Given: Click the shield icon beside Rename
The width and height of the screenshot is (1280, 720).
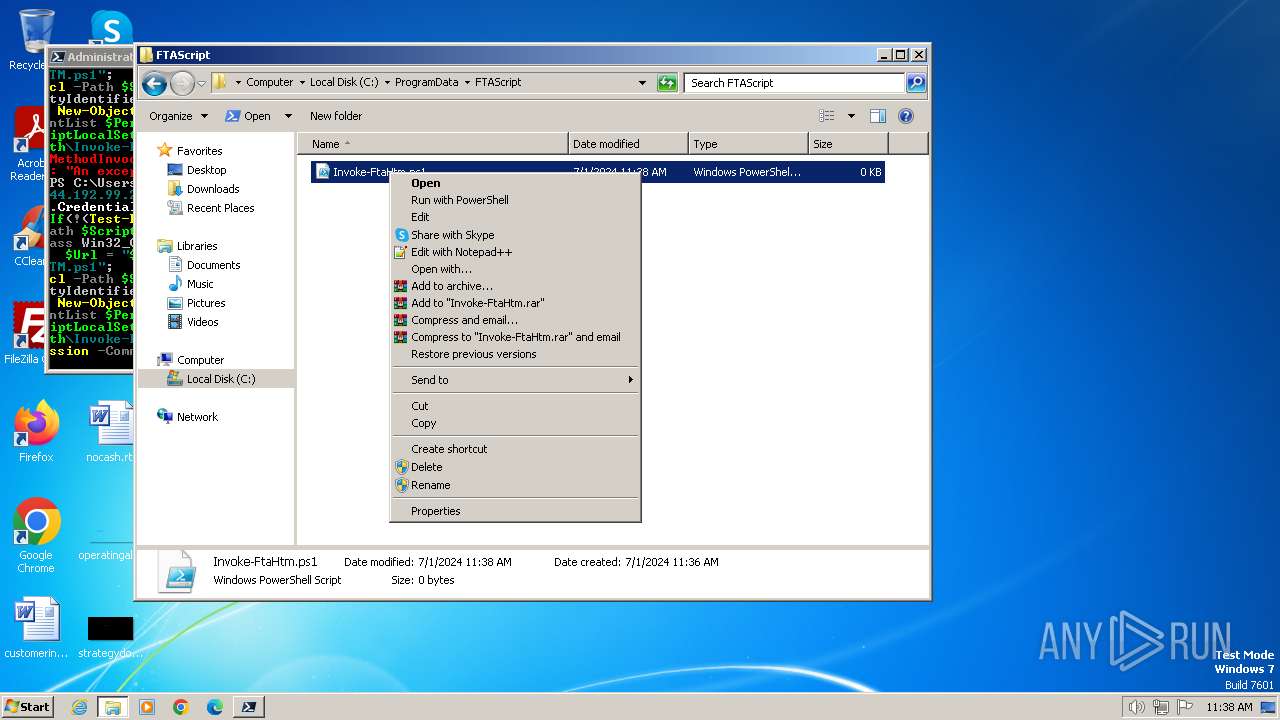Looking at the screenshot, I should click(x=401, y=485).
